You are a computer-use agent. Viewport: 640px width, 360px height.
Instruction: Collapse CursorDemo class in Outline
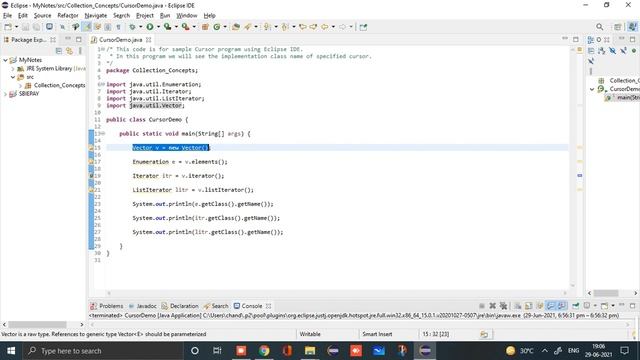[592, 89]
